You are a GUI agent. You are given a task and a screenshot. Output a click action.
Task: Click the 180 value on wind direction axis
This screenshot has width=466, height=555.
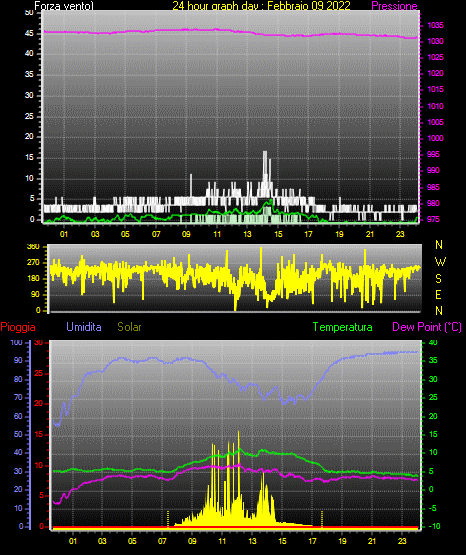pyautogui.click(x=33, y=279)
